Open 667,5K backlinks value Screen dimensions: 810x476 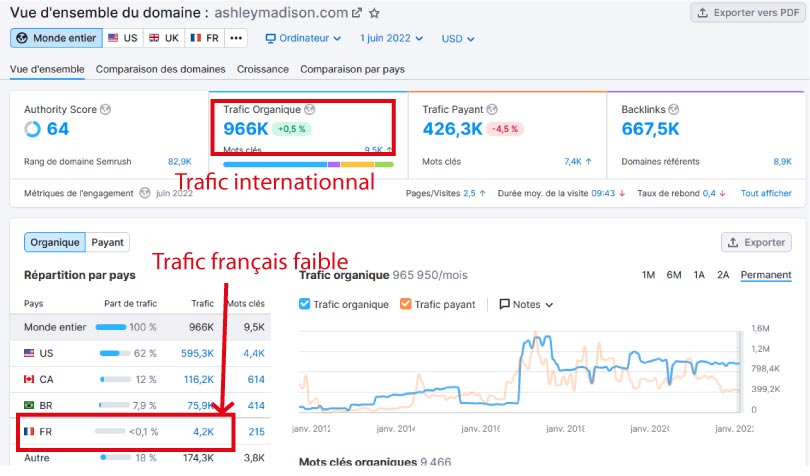650,129
